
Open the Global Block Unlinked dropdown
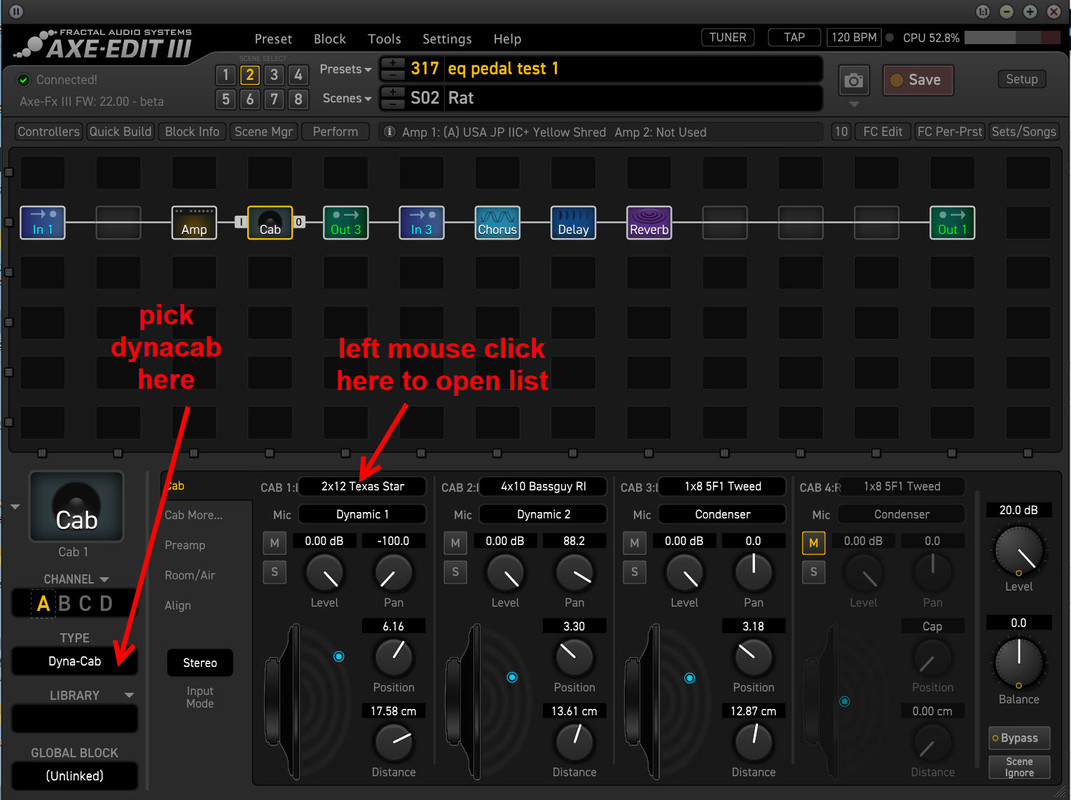click(74, 776)
